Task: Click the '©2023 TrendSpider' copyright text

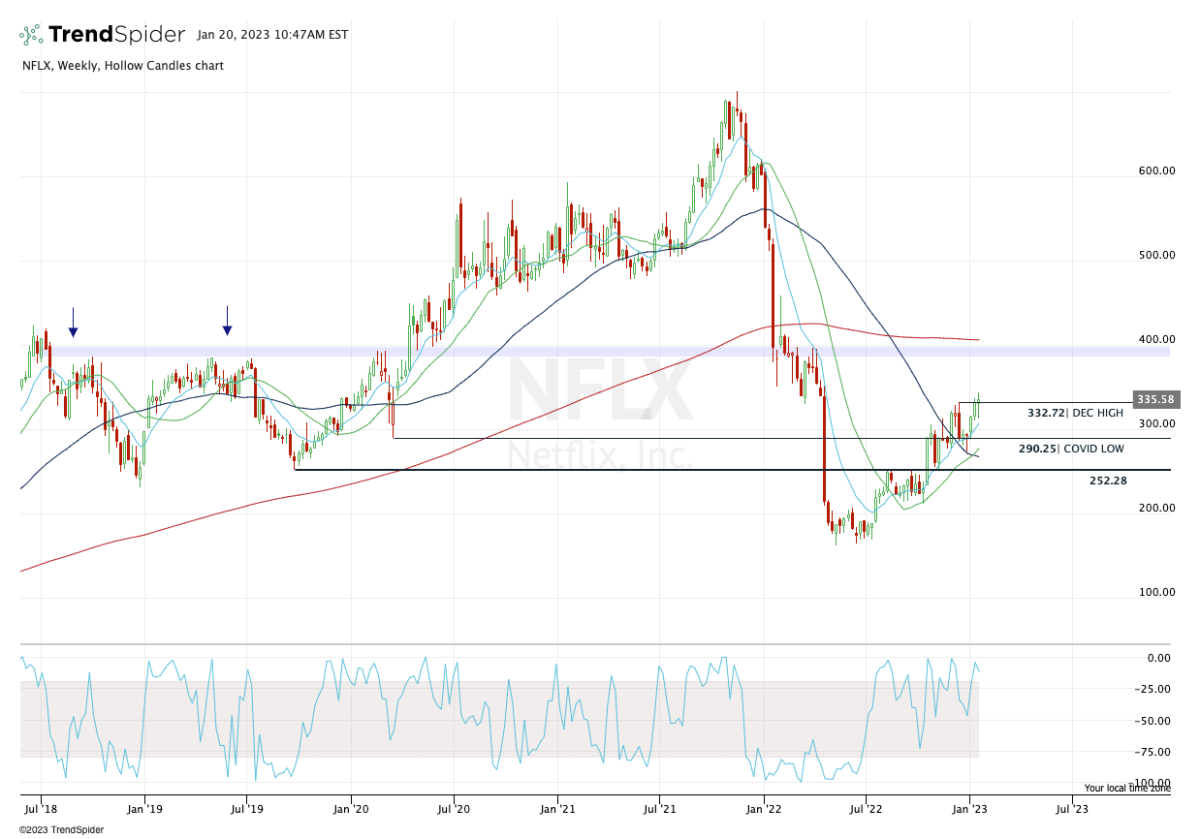Action: point(61,829)
